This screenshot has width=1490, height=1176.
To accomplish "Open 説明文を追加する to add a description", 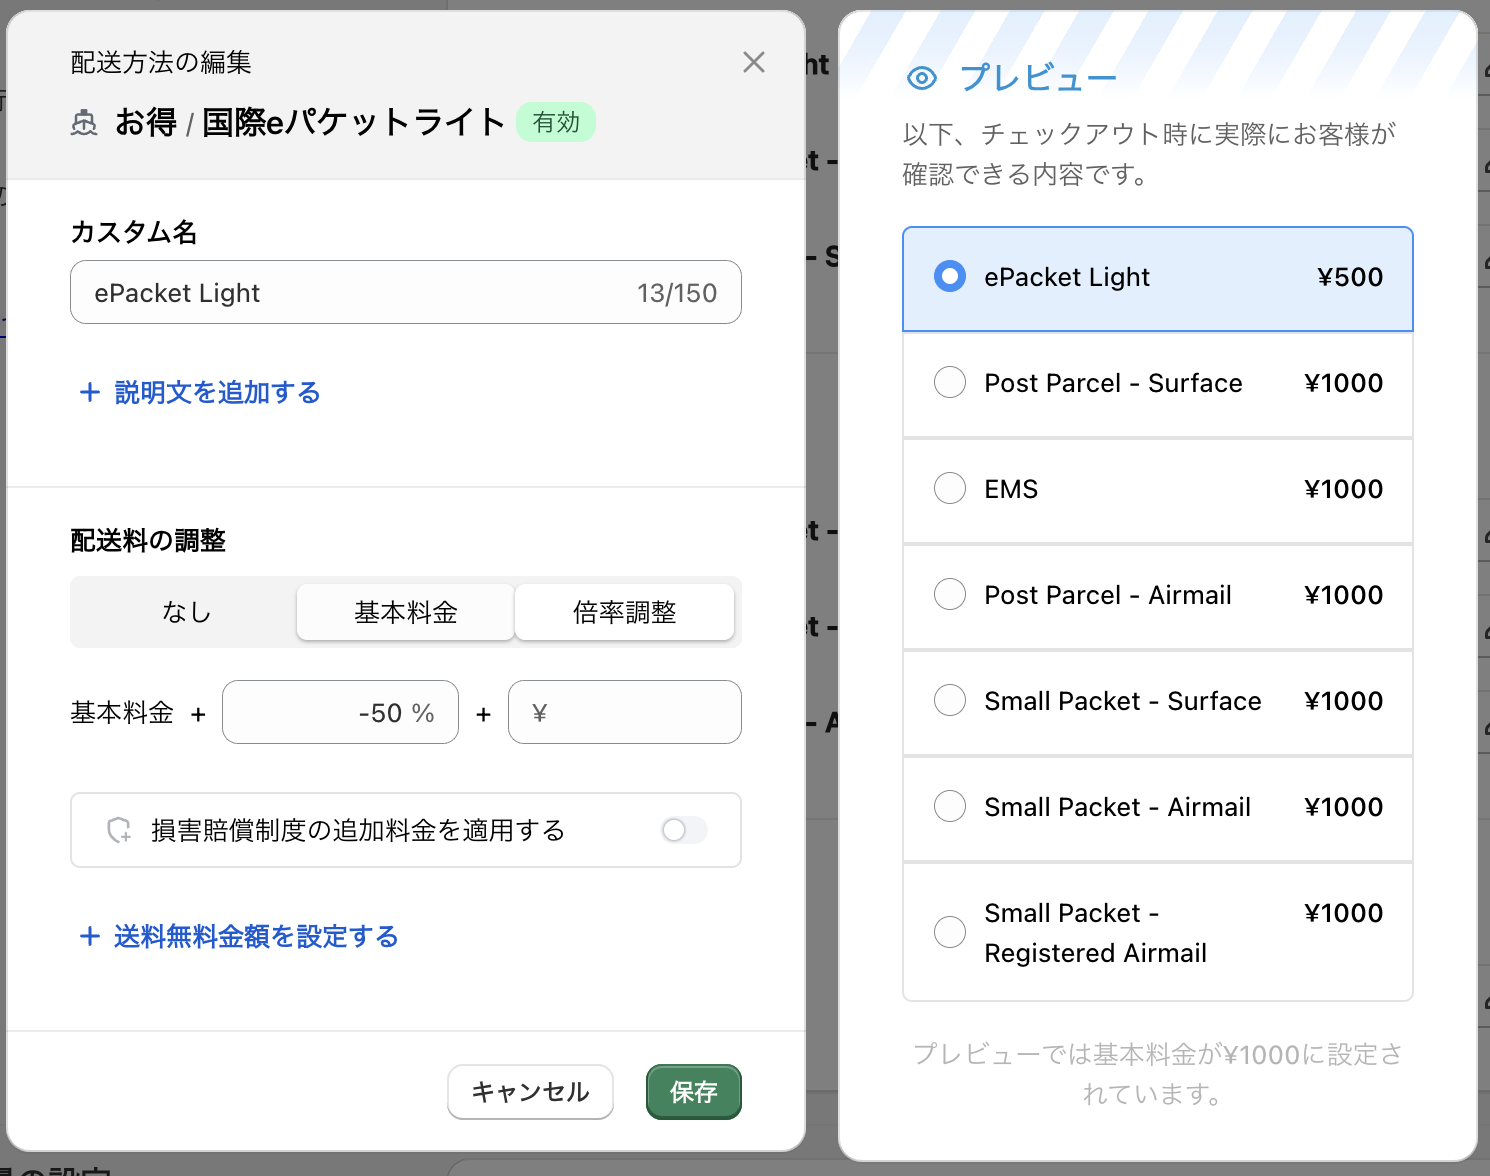I will (x=217, y=392).
